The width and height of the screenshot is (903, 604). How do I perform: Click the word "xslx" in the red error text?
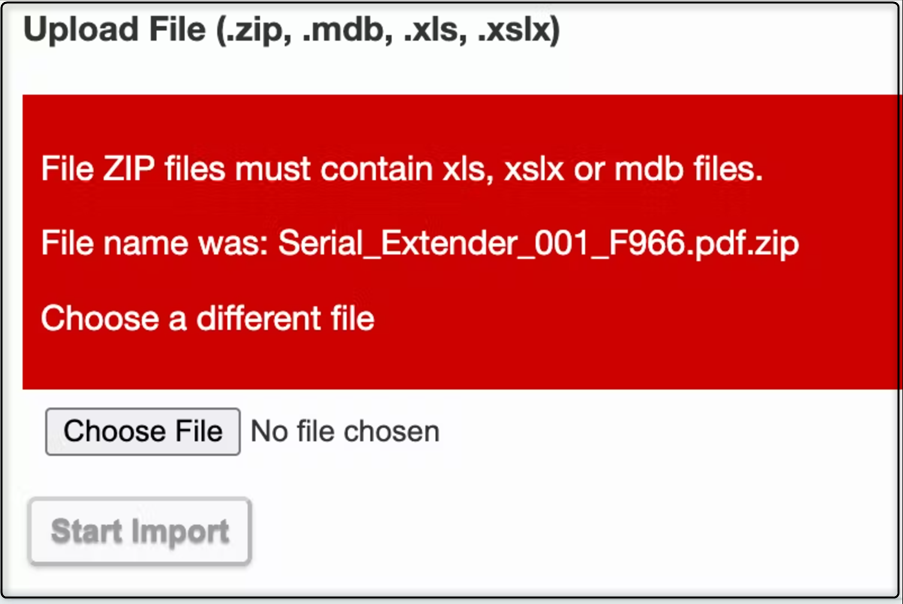click(x=533, y=169)
